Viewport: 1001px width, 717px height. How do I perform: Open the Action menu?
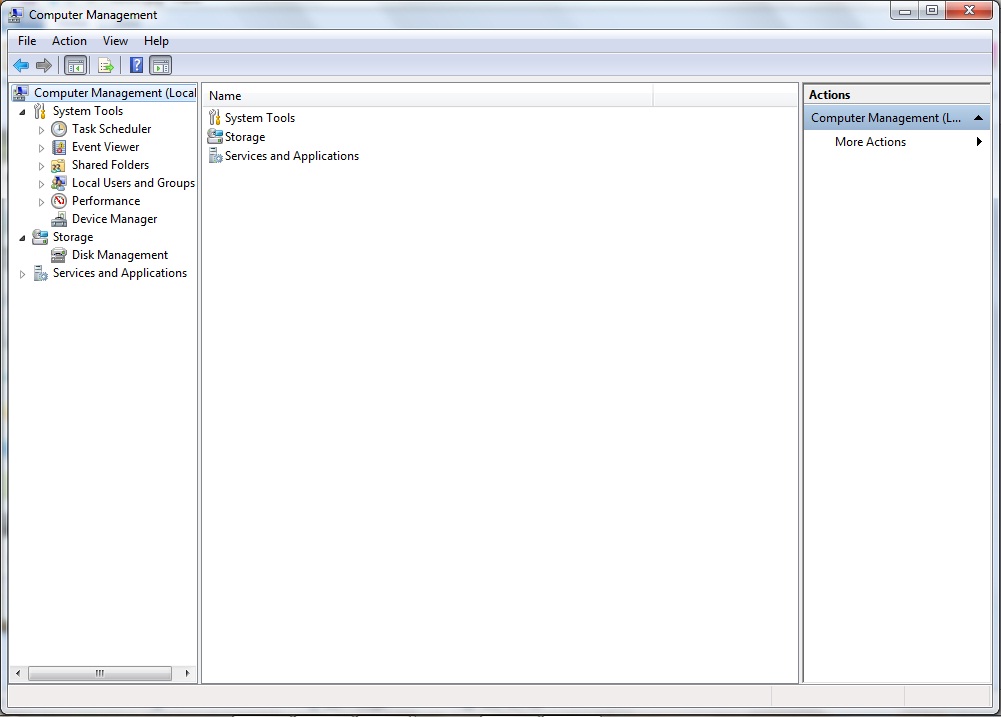[69, 41]
